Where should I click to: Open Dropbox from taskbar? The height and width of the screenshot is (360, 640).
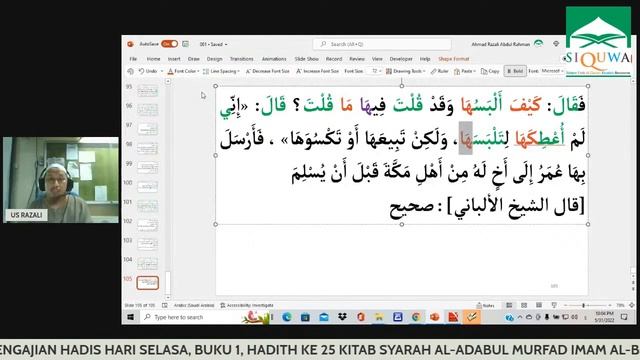[x=342, y=317]
